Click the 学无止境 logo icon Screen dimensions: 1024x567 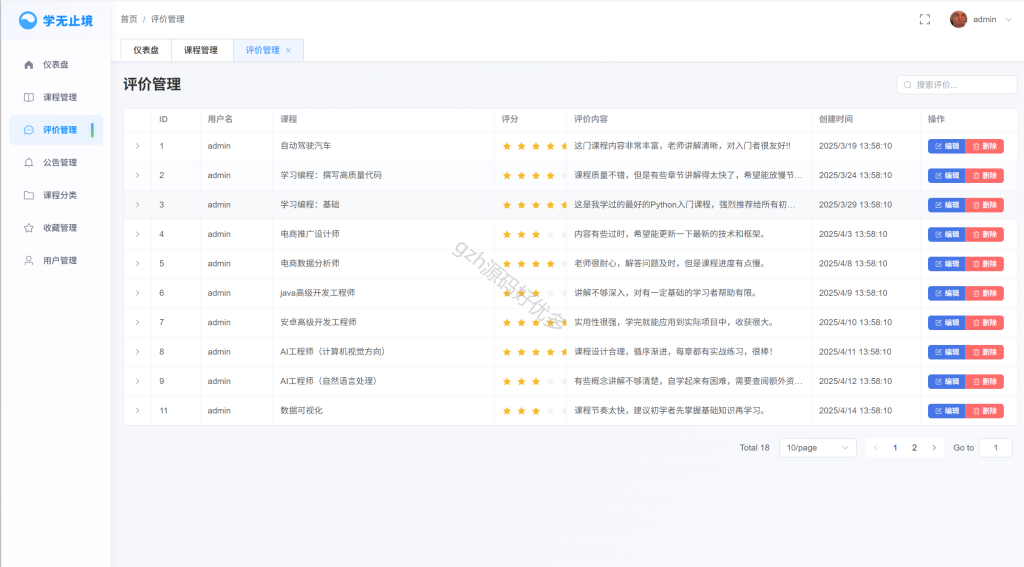(x=27, y=20)
